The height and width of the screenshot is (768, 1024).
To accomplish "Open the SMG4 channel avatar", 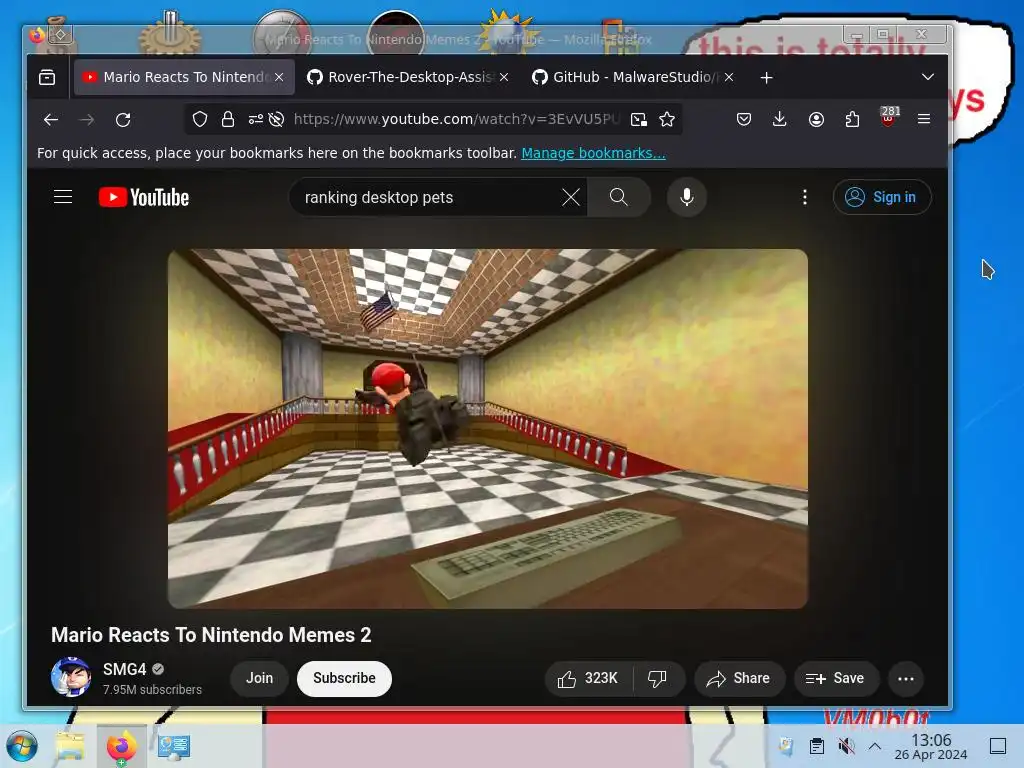I will (x=71, y=678).
